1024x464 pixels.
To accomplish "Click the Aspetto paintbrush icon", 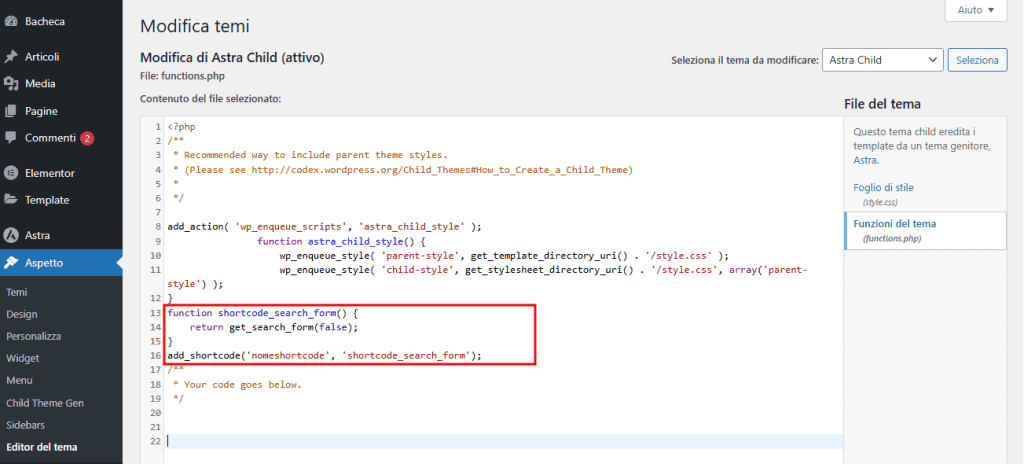I will (10, 263).
